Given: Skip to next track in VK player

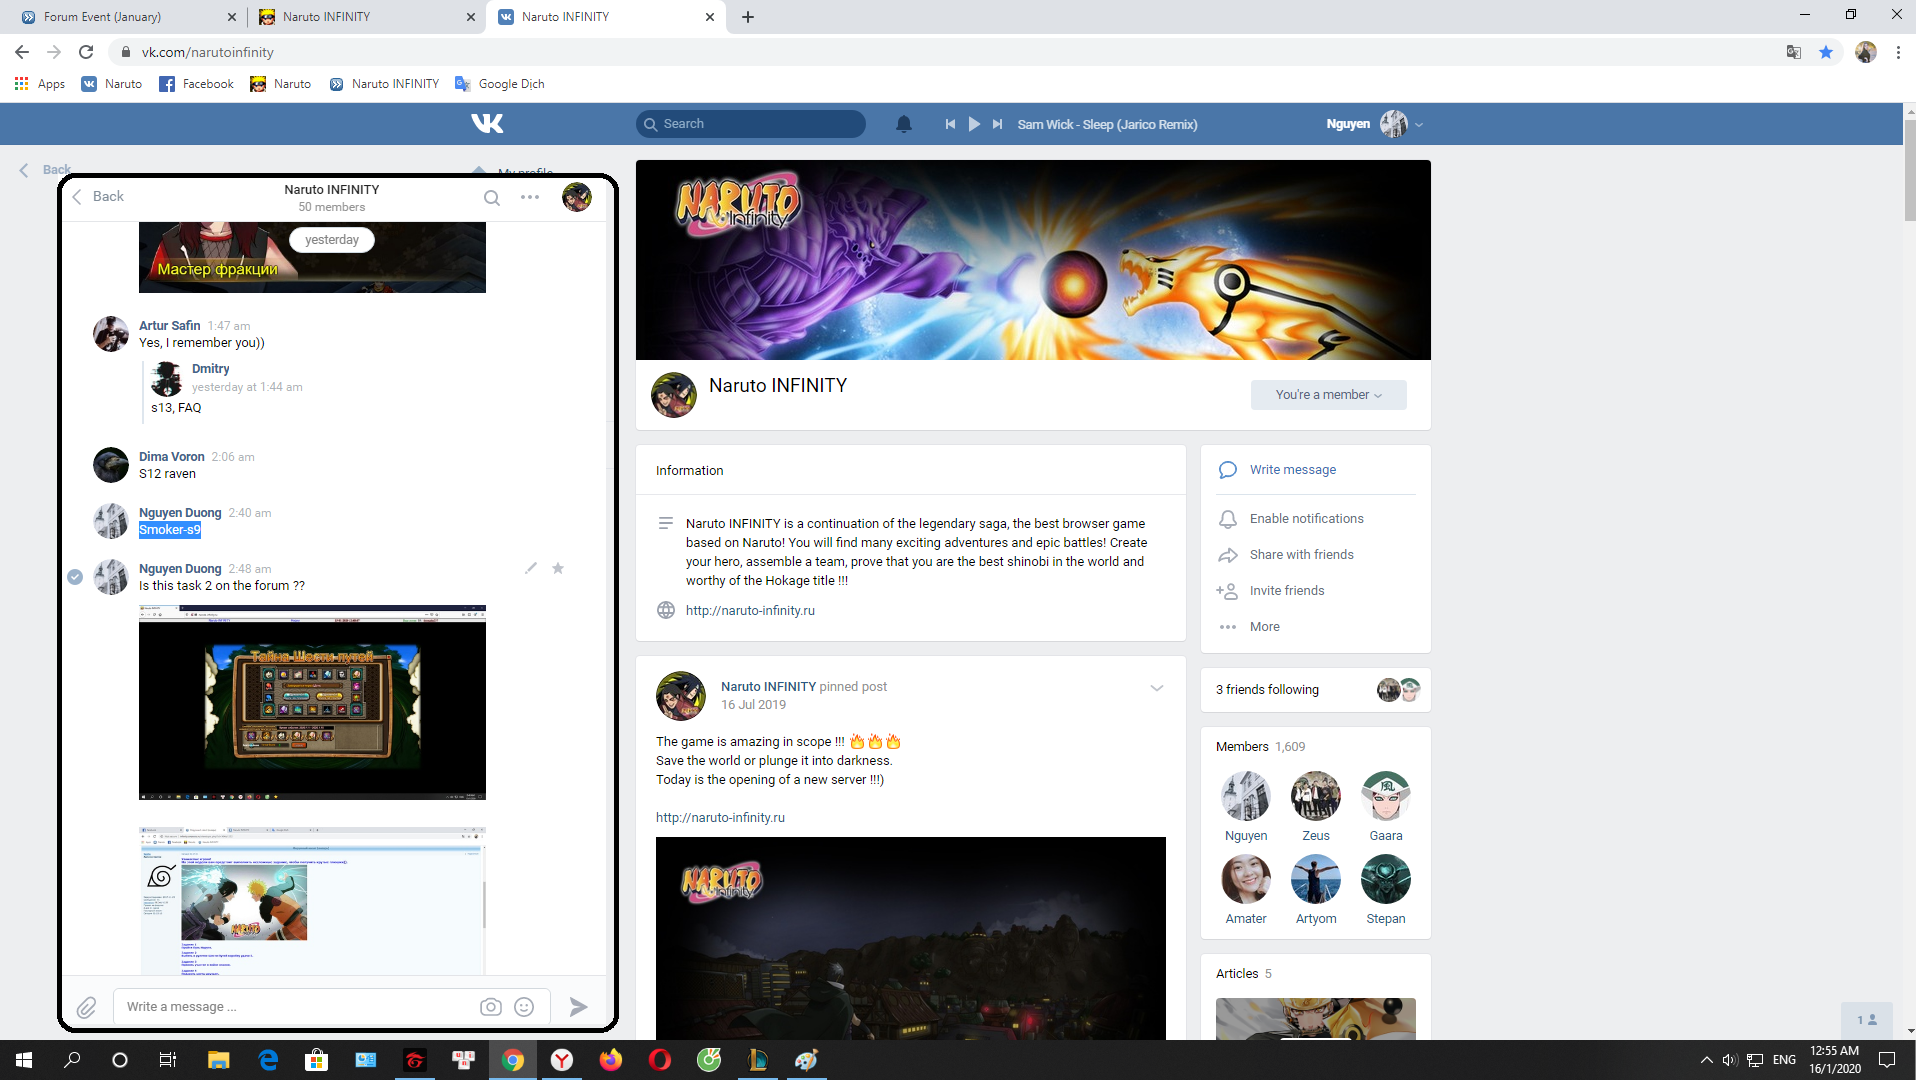Looking at the screenshot, I should pyautogui.click(x=997, y=124).
